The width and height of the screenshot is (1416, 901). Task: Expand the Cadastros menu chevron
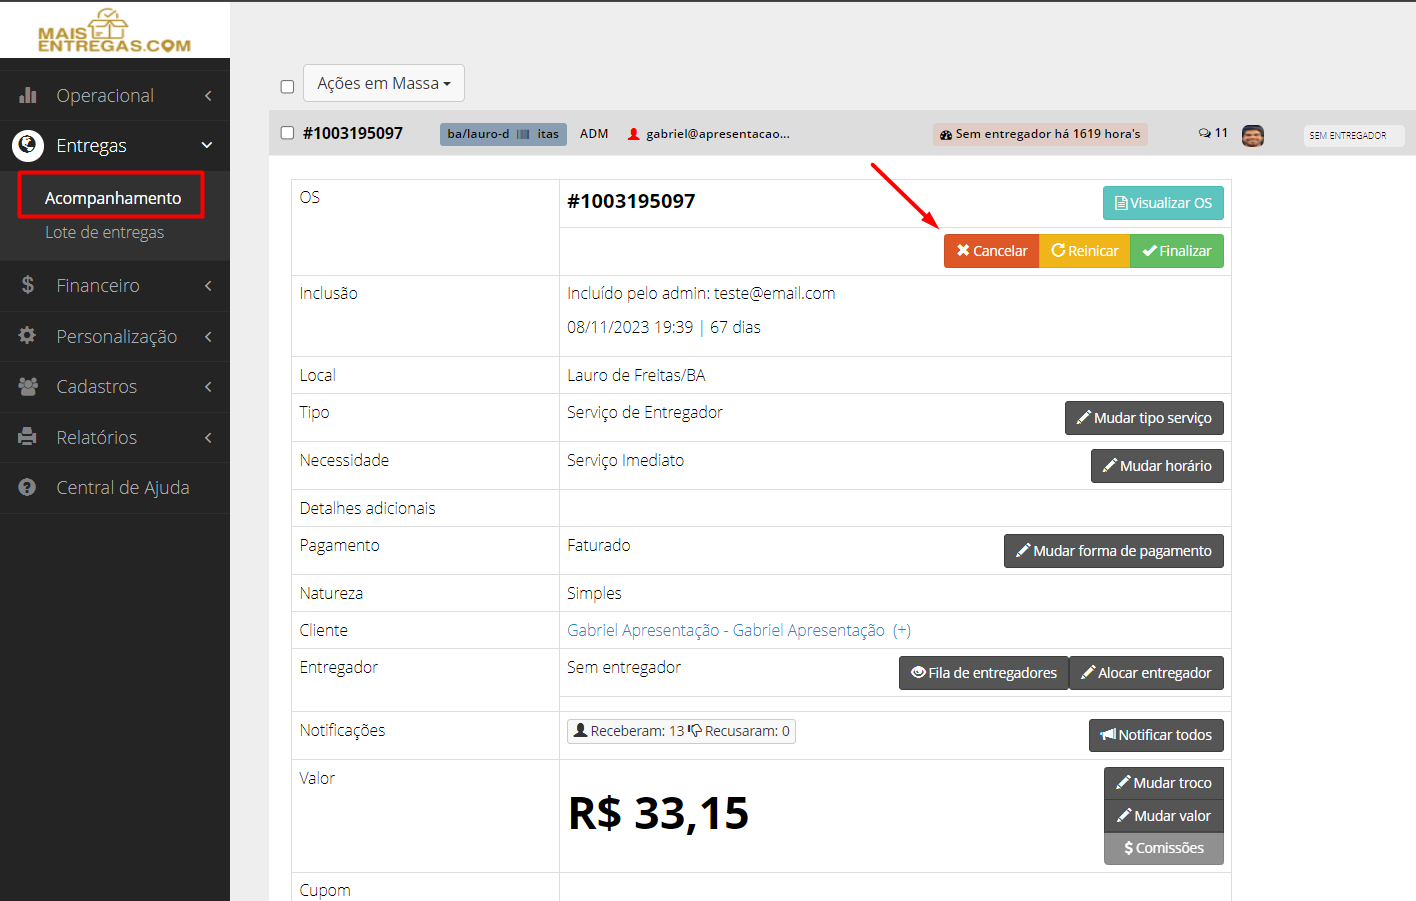208,387
